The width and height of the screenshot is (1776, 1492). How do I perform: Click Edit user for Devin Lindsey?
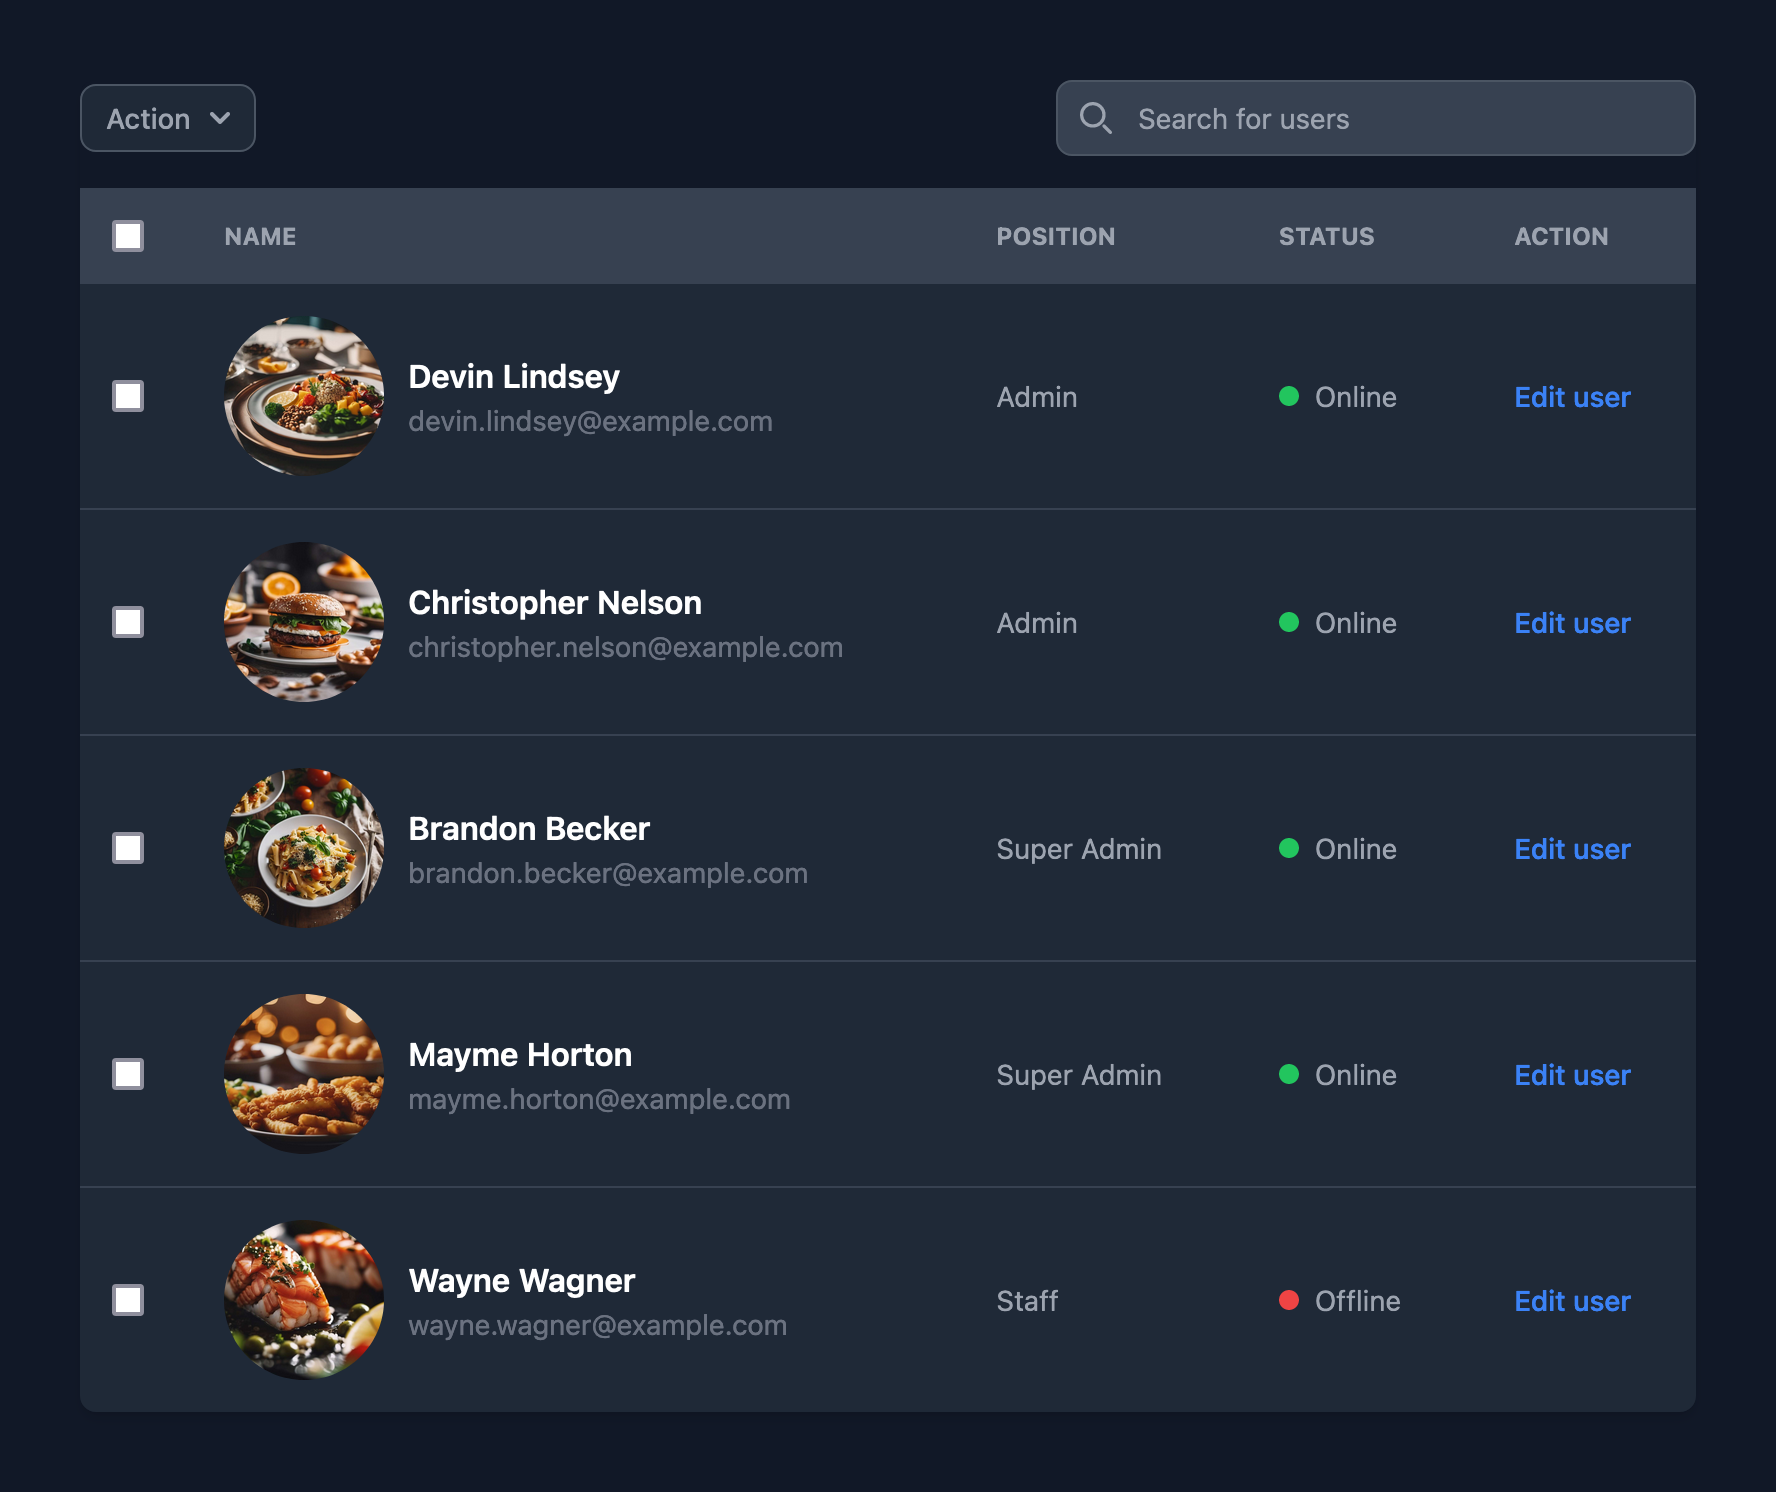pos(1572,397)
